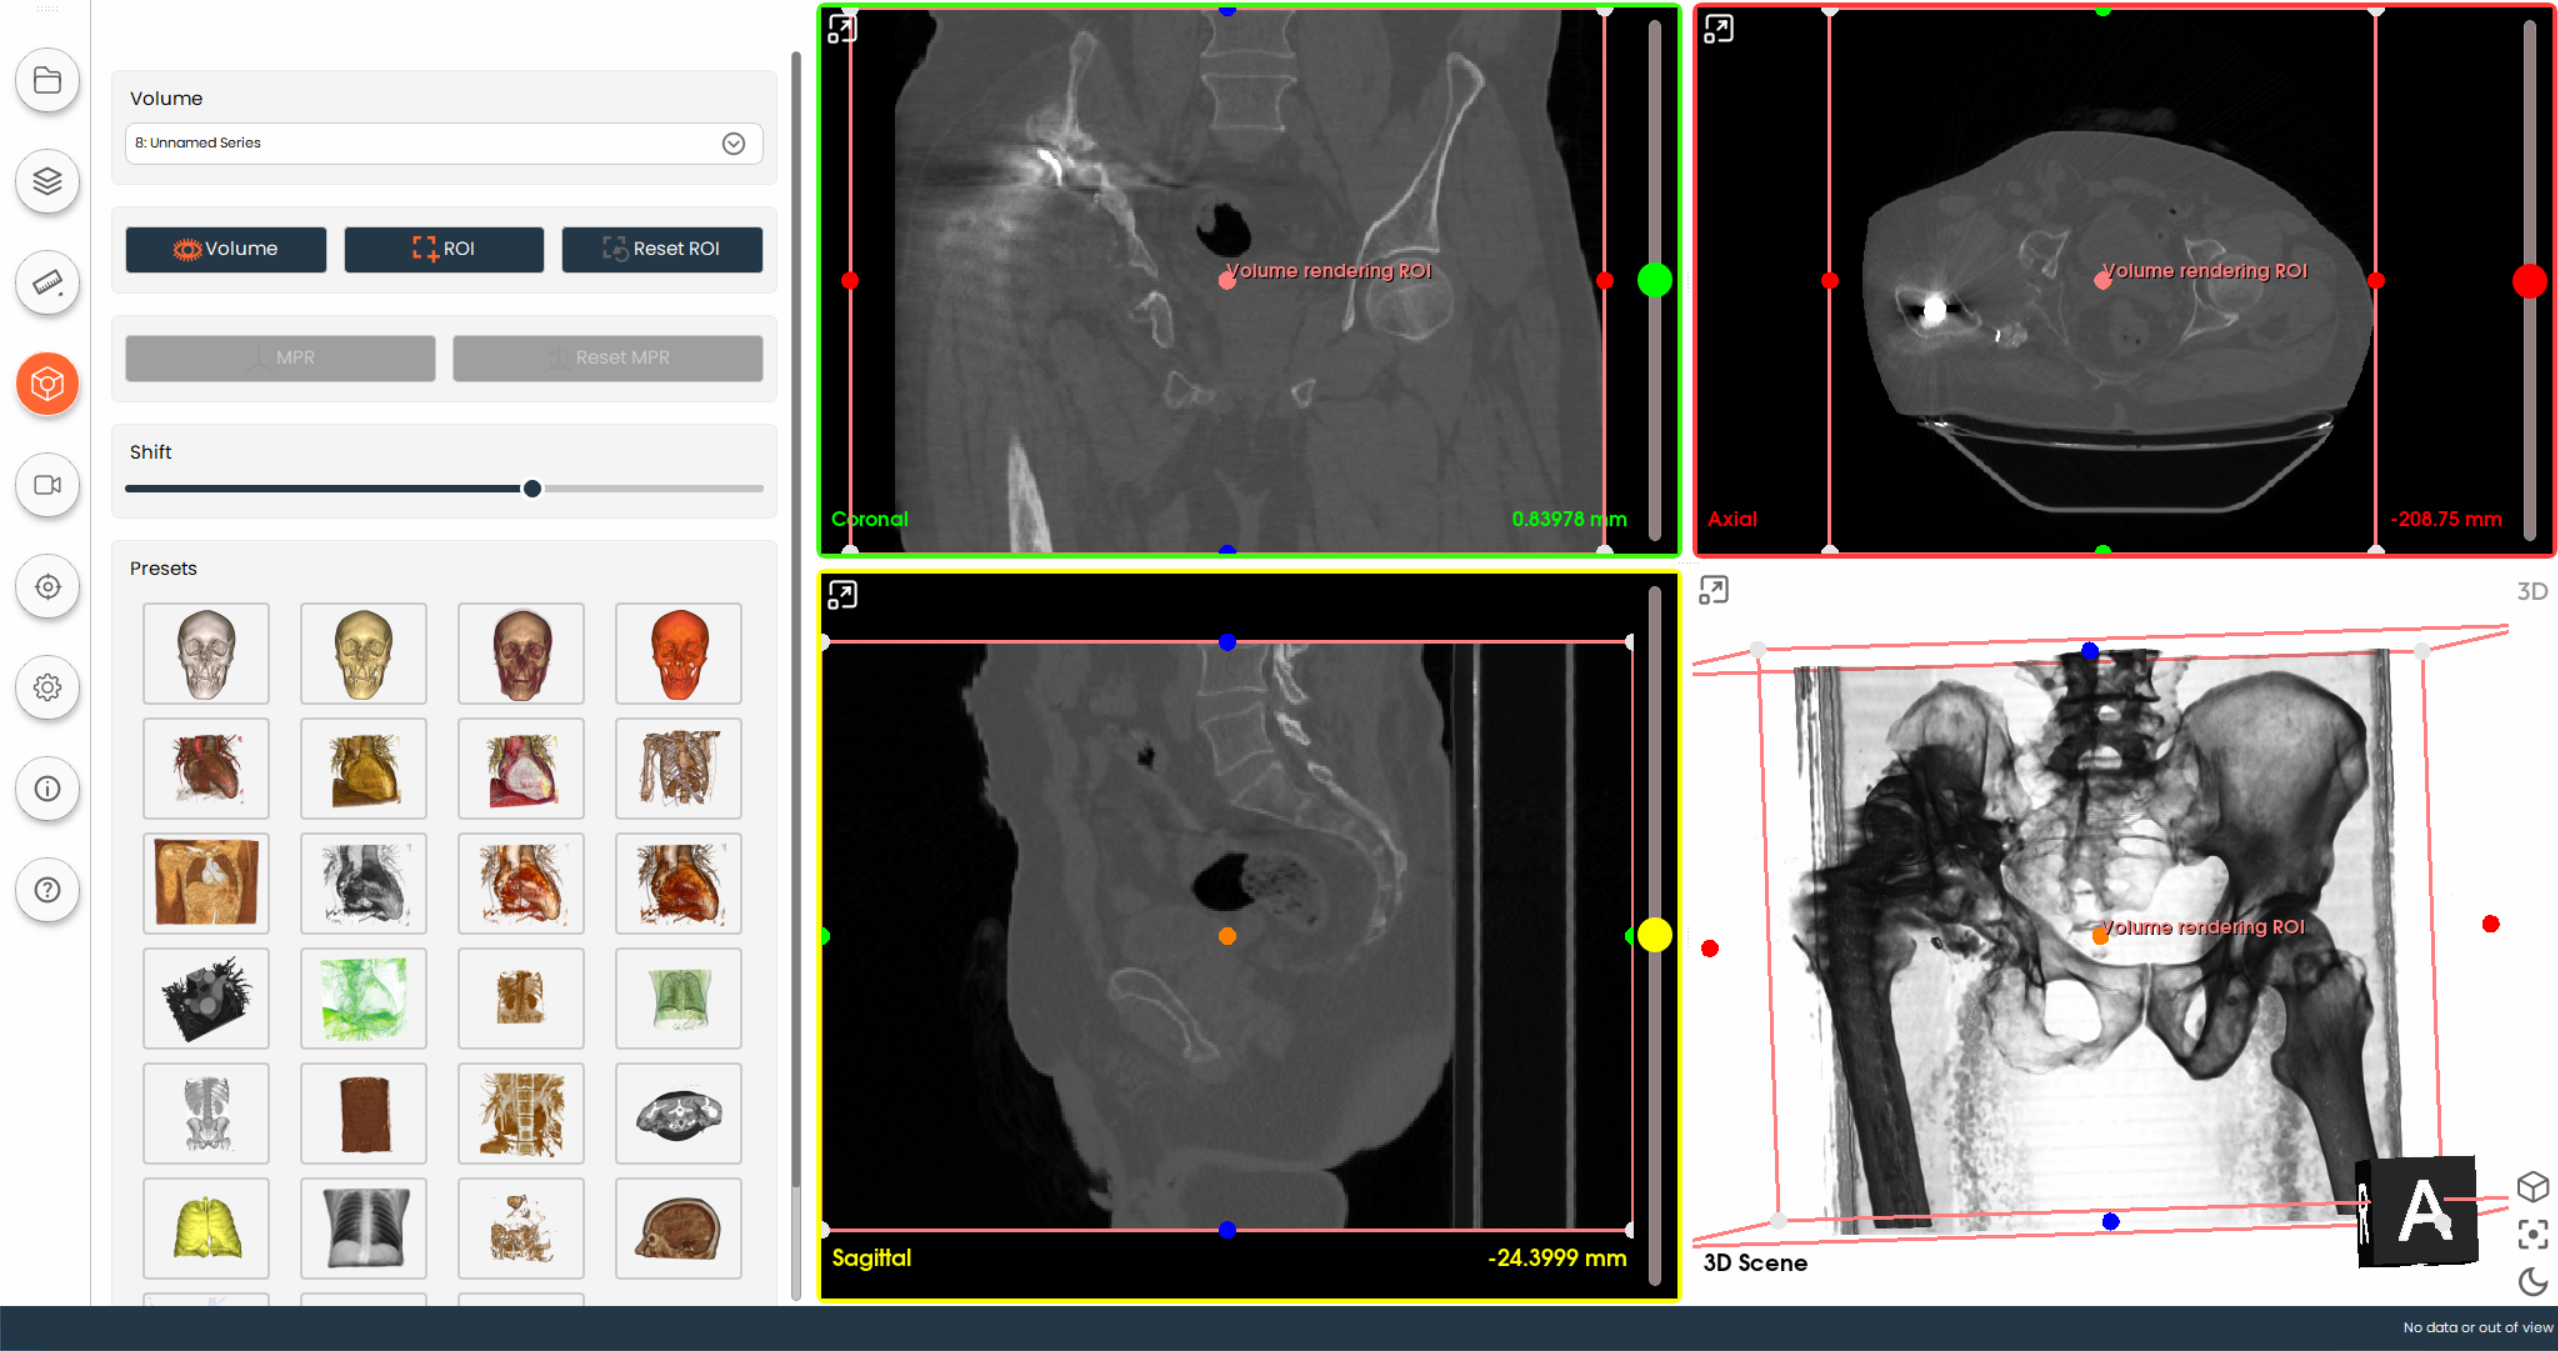Toggle Volume rendering visibility button
2558x1351 pixels.
(225, 249)
